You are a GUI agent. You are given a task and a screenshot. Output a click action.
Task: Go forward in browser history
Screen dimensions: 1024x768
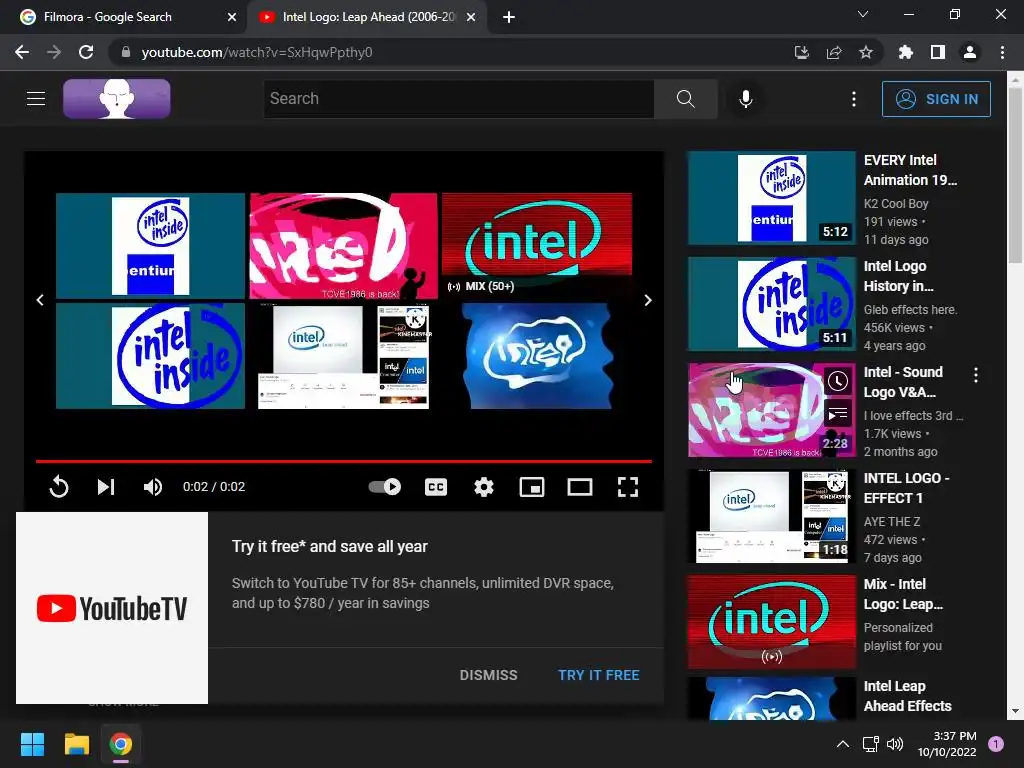point(54,52)
